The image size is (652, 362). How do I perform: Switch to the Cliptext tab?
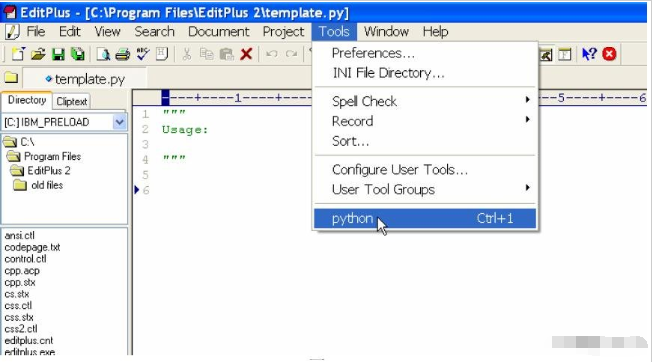point(72,101)
